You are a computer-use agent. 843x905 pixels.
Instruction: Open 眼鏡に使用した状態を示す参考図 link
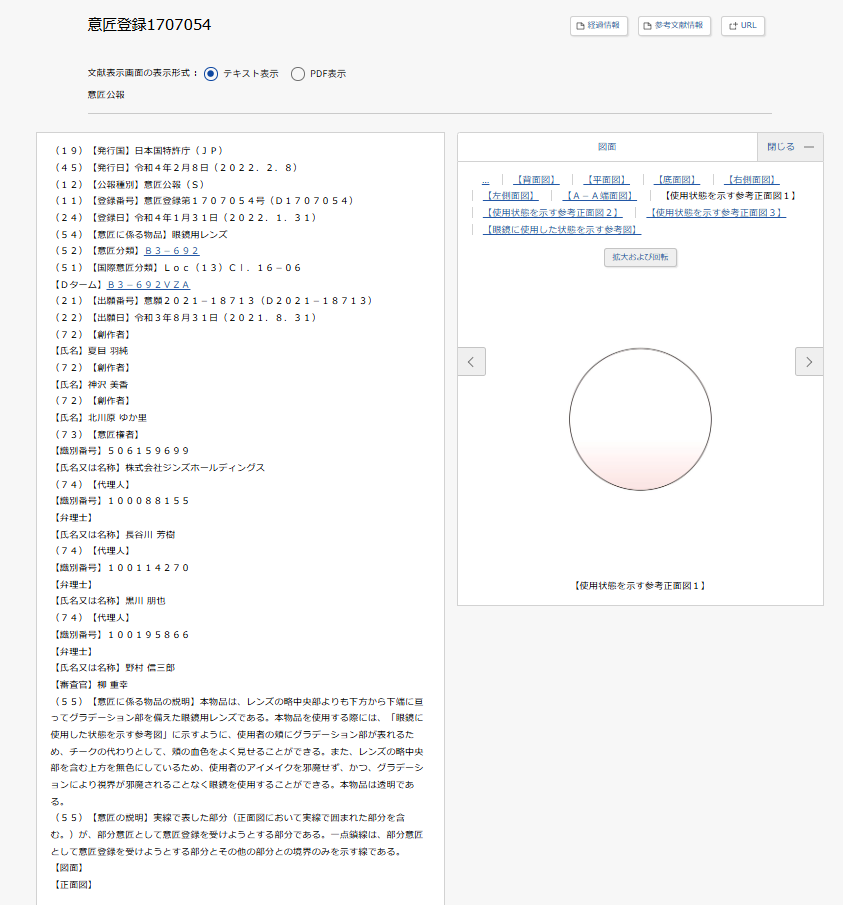coord(560,229)
